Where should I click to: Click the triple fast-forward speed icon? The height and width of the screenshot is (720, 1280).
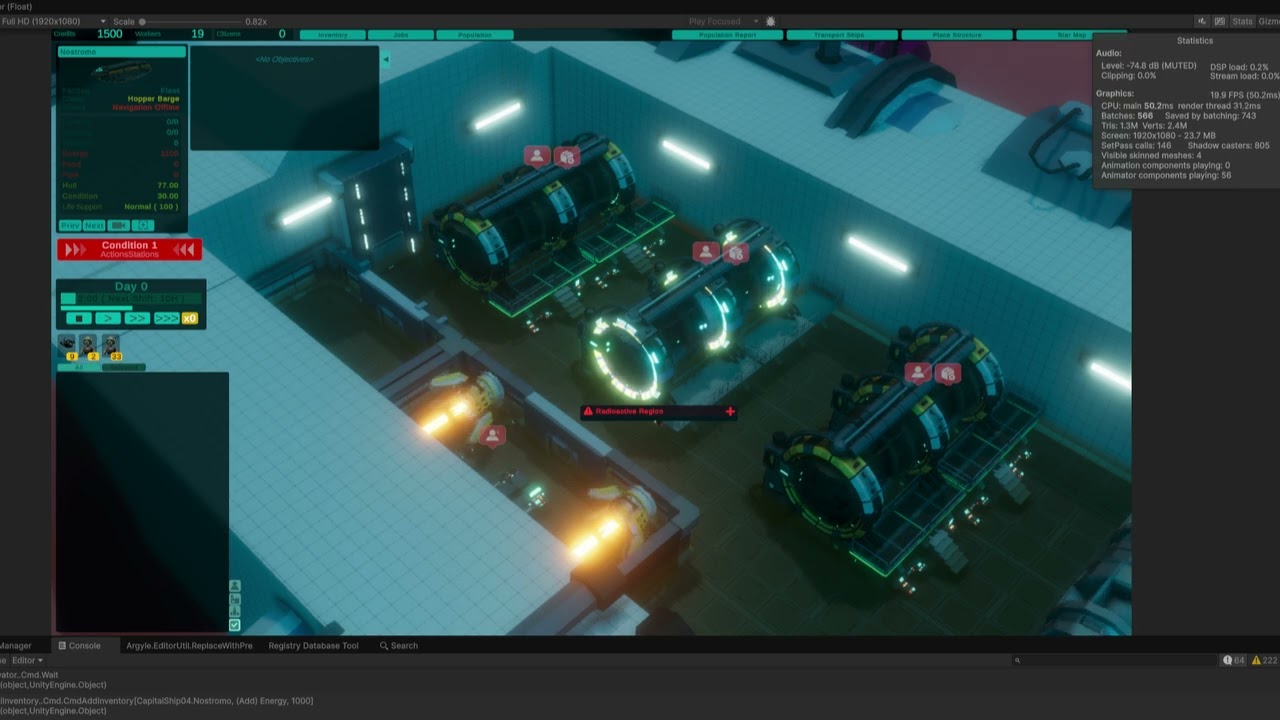pos(165,318)
